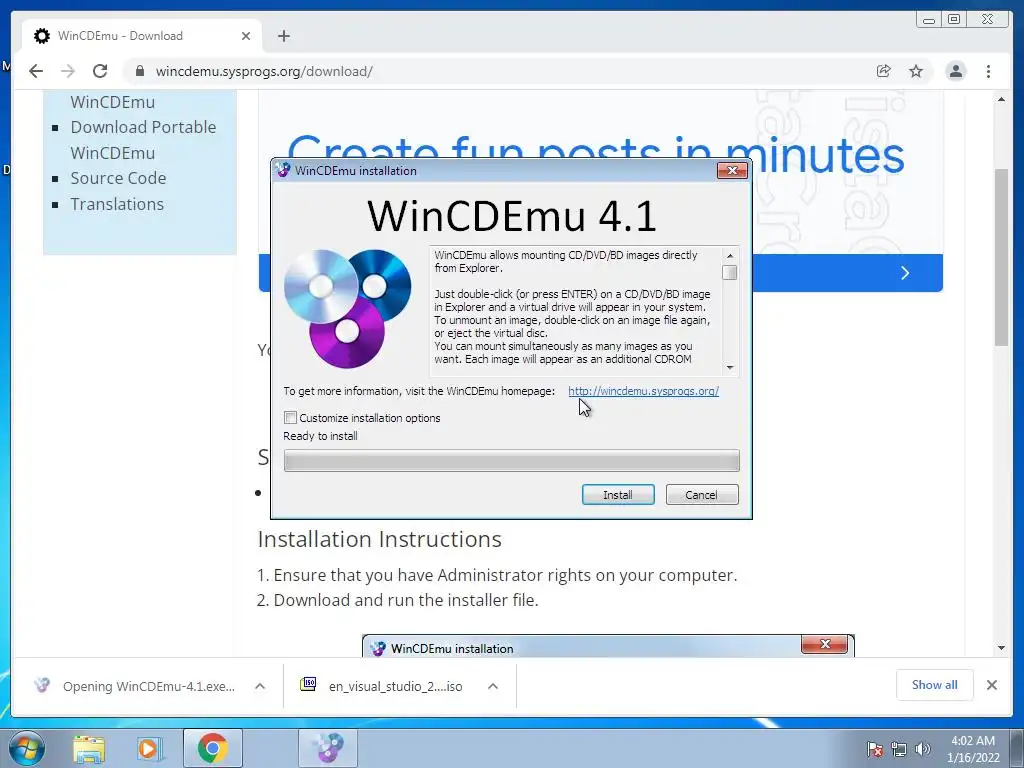This screenshot has width=1024, height=768.
Task: Open the Chrome profile avatar
Action: 955,71
